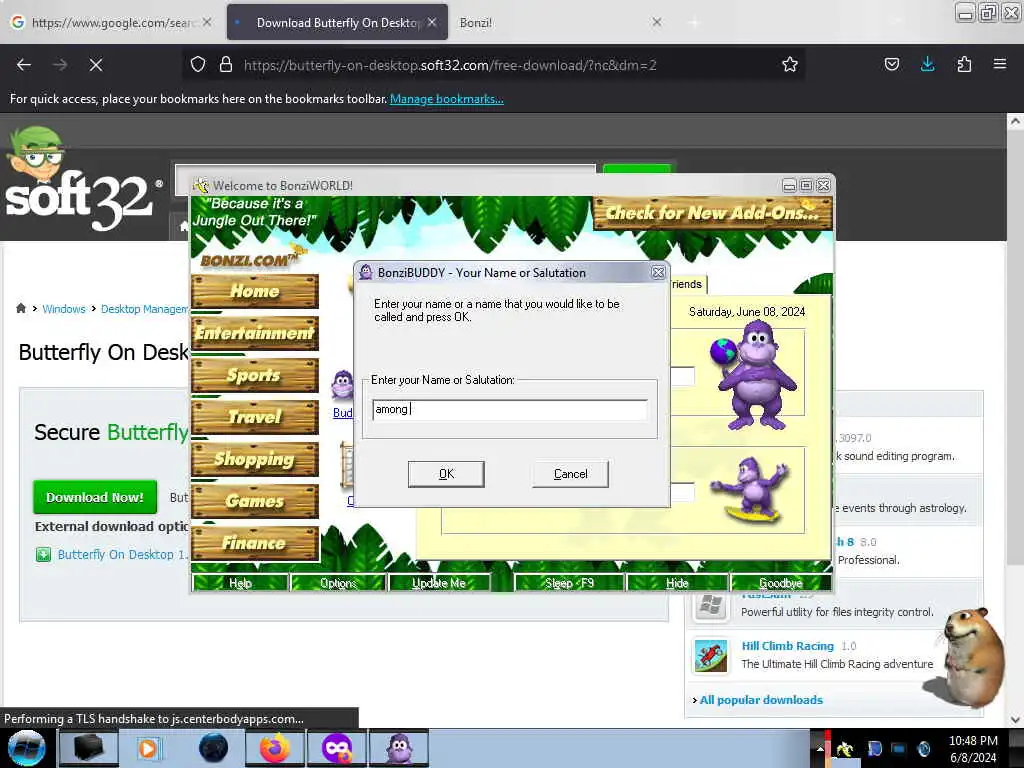Switch to the Google search tab

point(111,22)
